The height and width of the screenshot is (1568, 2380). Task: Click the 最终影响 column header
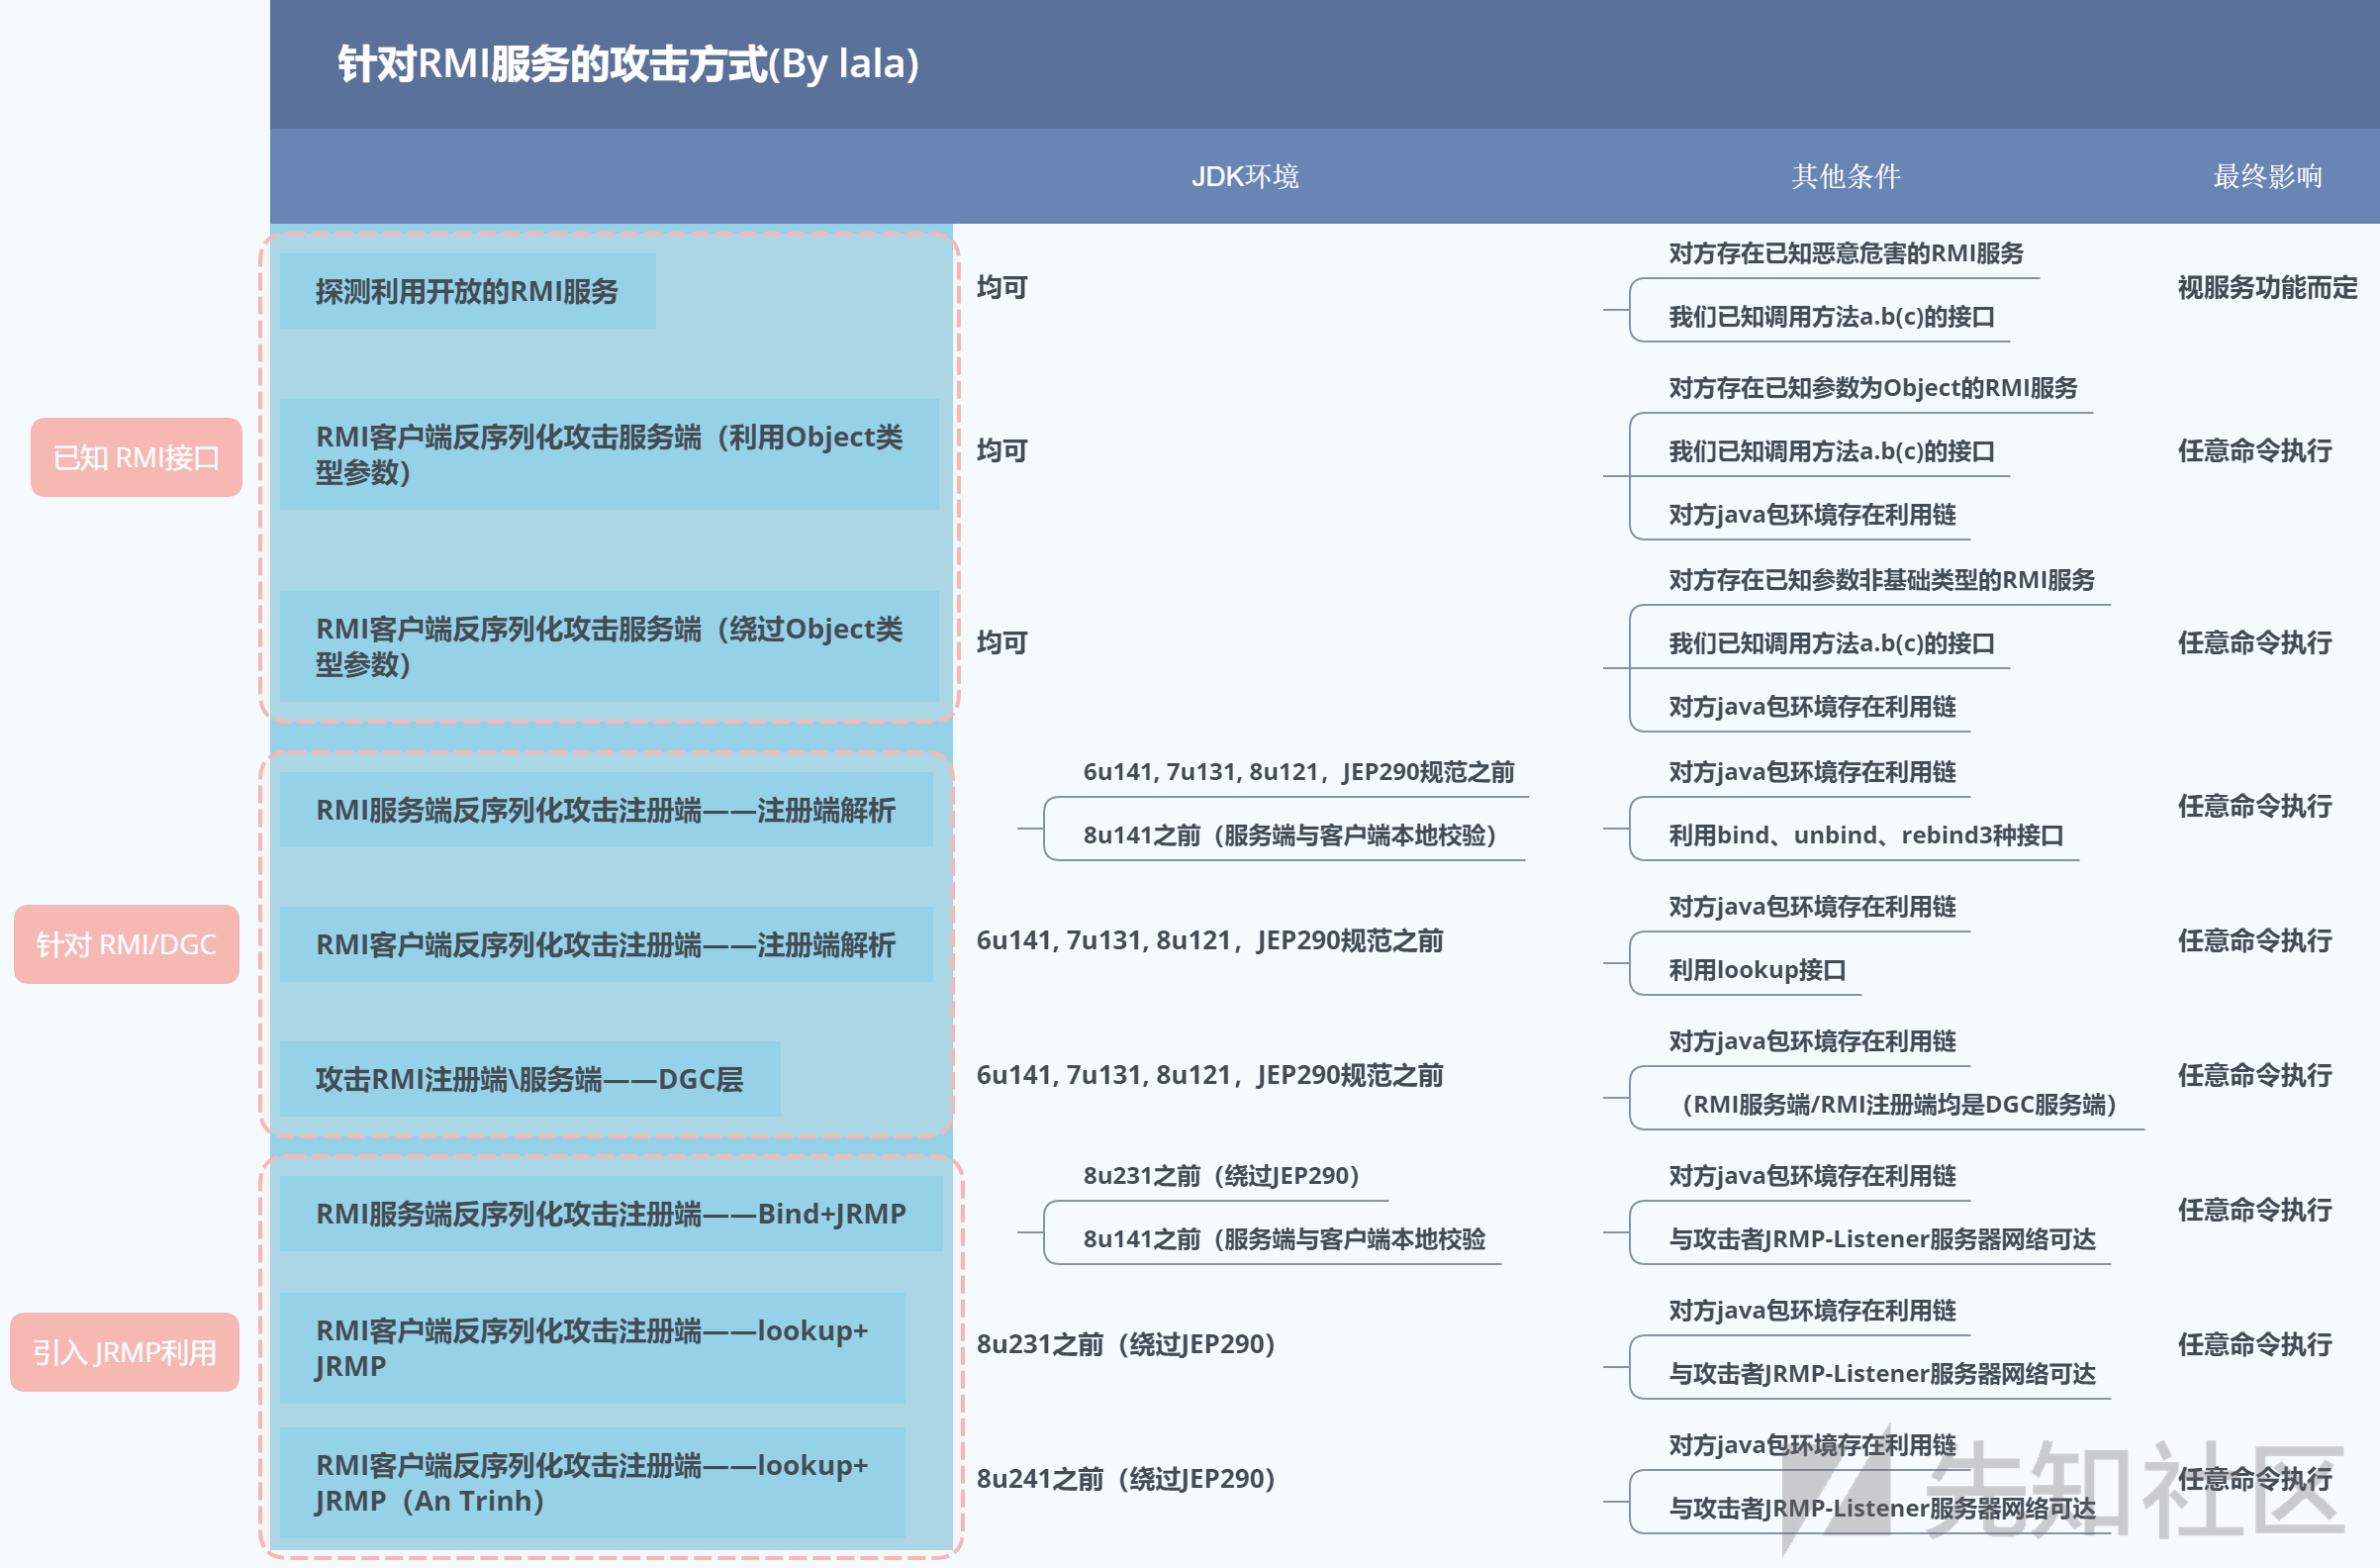pos(2266,176)
